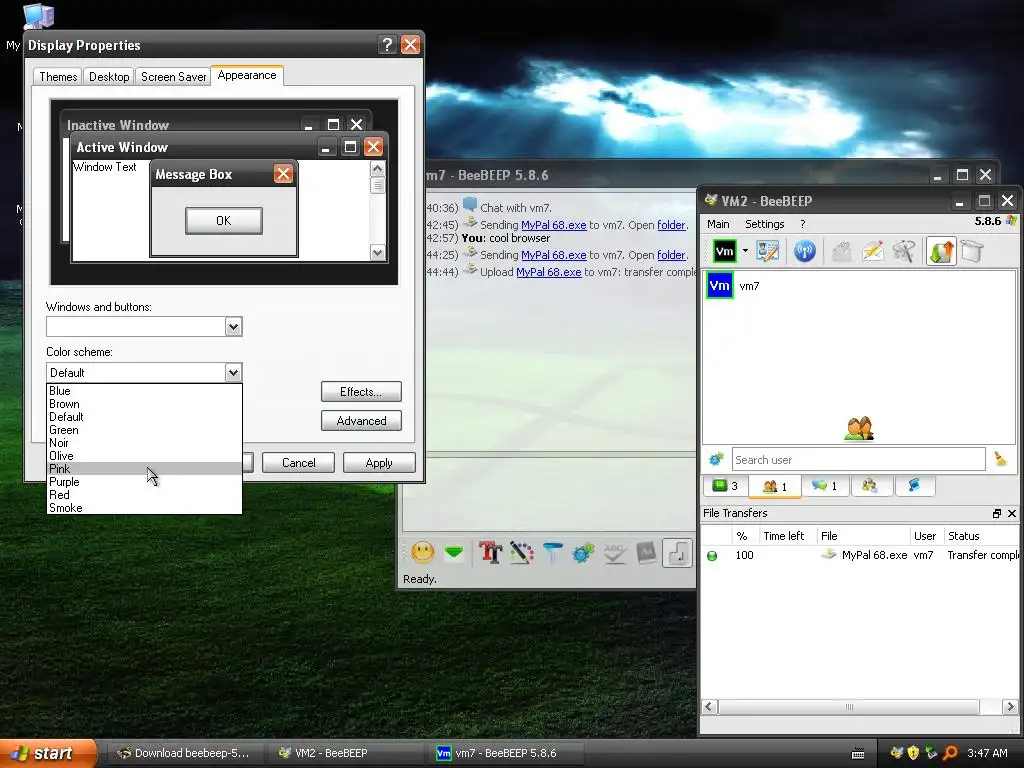
Task: Switch to the Desktop tab
Action: click(109, 77)
